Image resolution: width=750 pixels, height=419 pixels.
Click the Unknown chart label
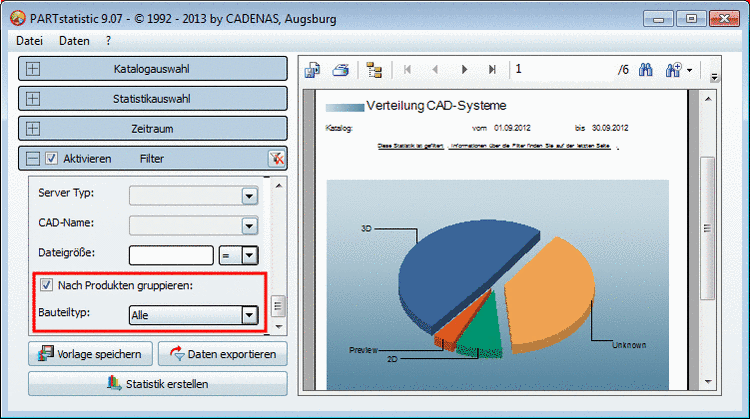tap(629, 345)
